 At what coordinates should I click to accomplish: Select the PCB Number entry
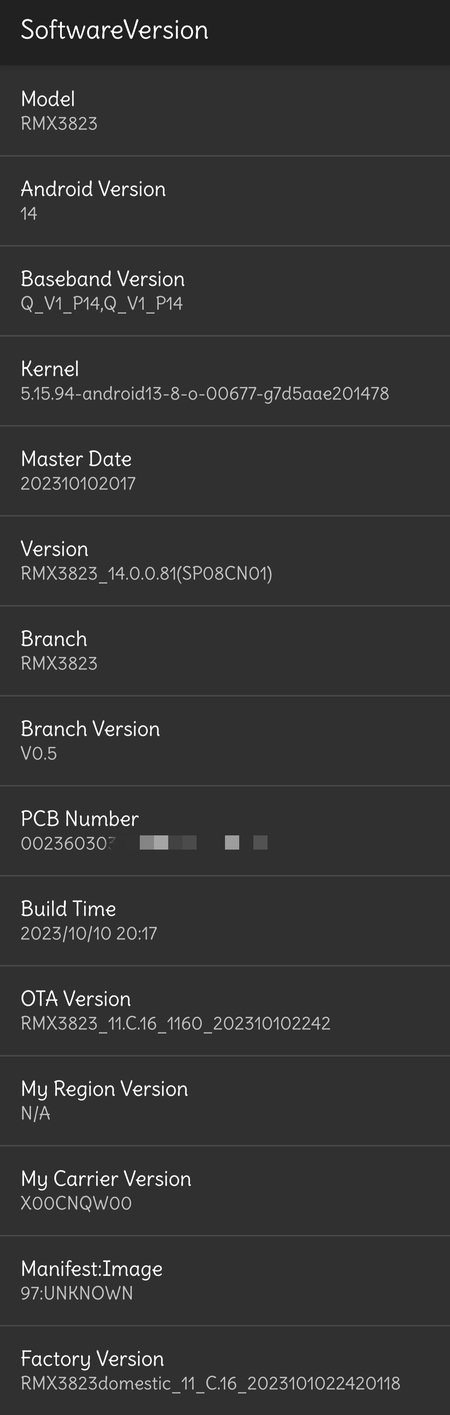225,831
